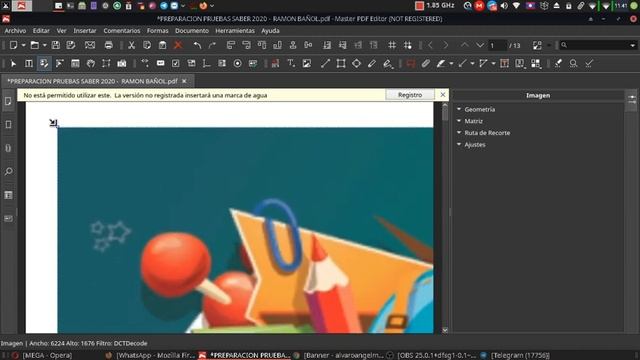Screen dimensions: 640x360
Task: Click the page number input field
Action: coord(498,45)
